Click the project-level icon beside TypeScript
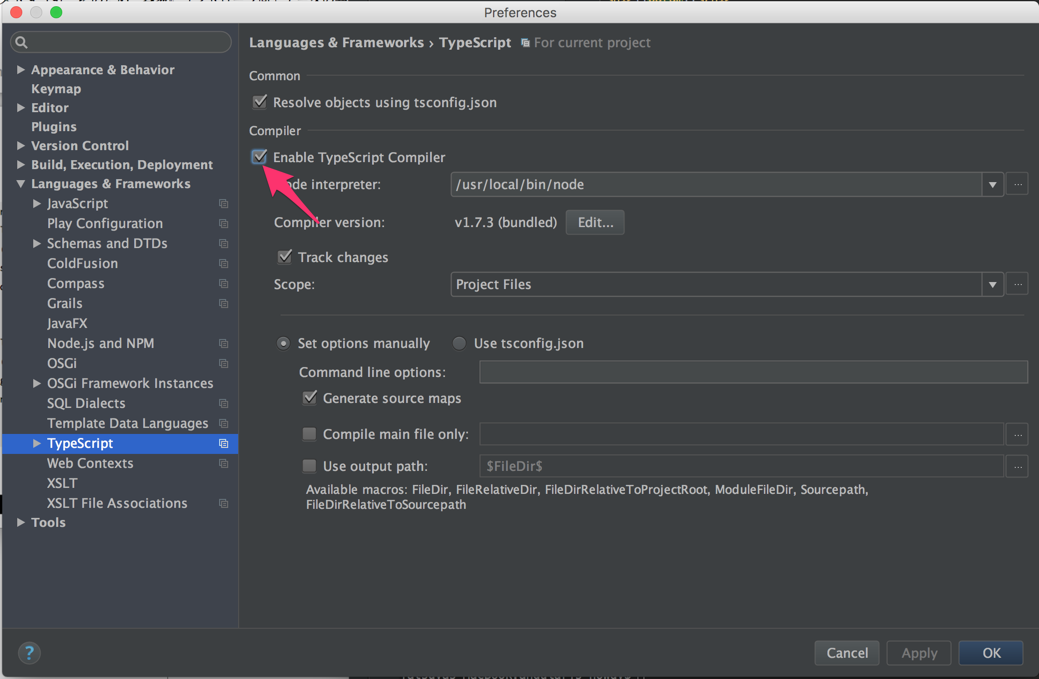Viewport: 1039px width, 679px height. [223, 444]
